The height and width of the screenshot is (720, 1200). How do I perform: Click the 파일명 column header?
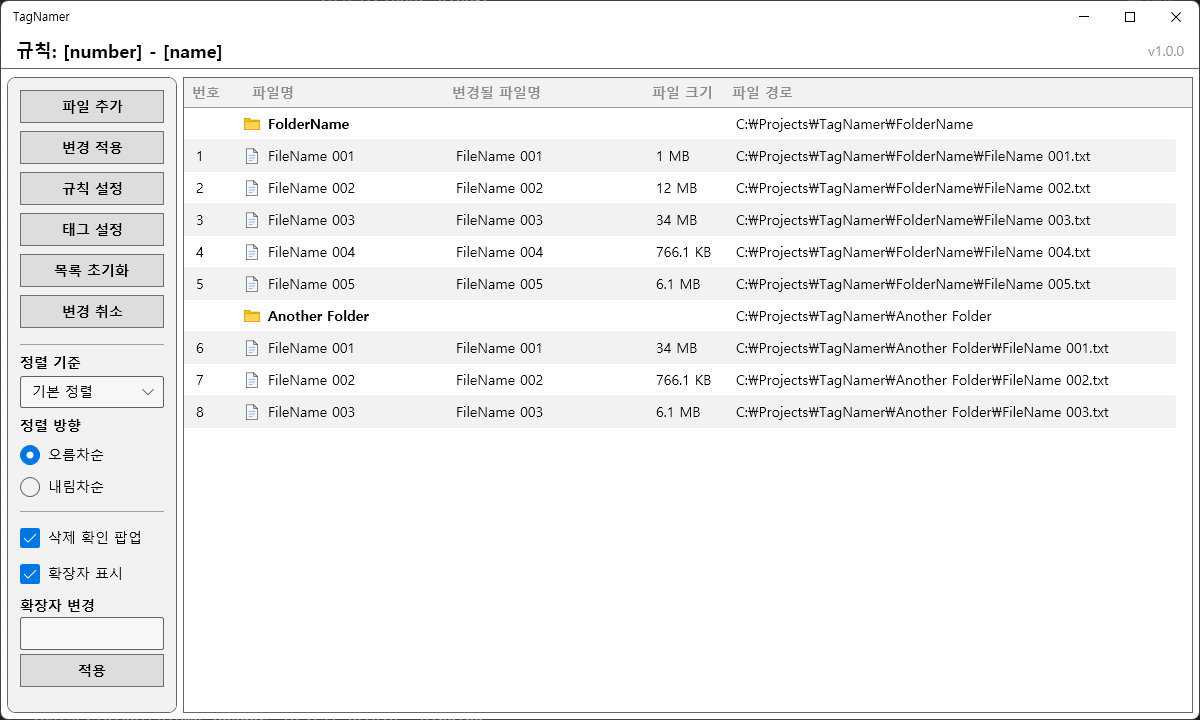click(x=273, y=93)
